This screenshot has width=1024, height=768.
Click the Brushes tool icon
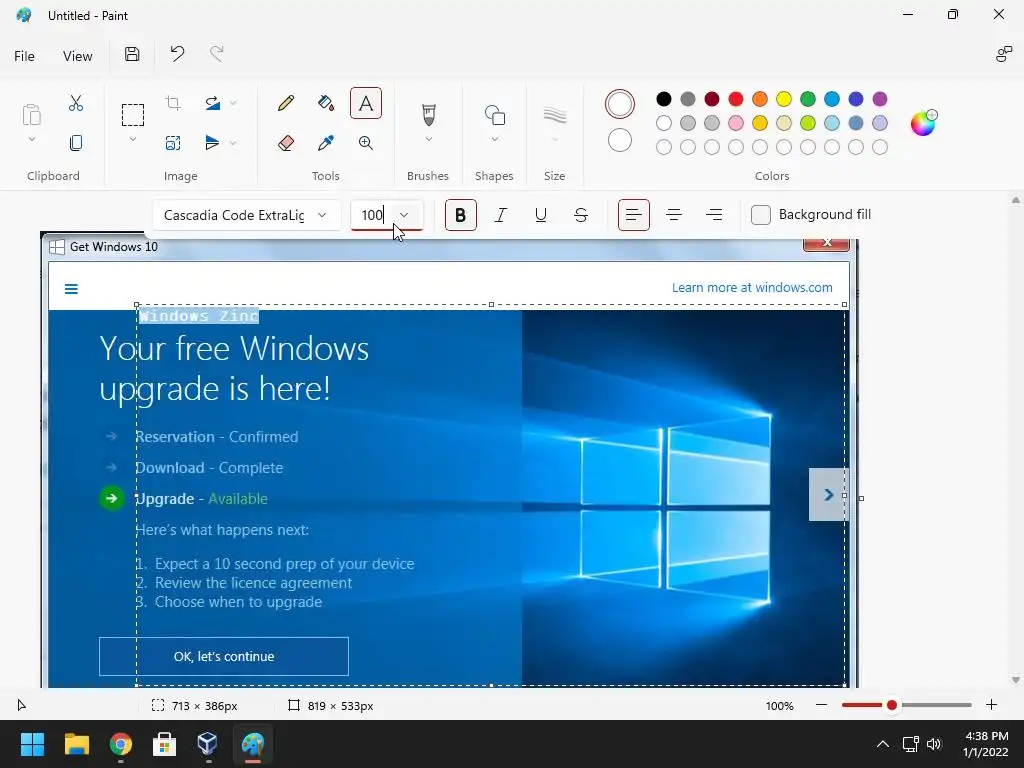(428, 115)
